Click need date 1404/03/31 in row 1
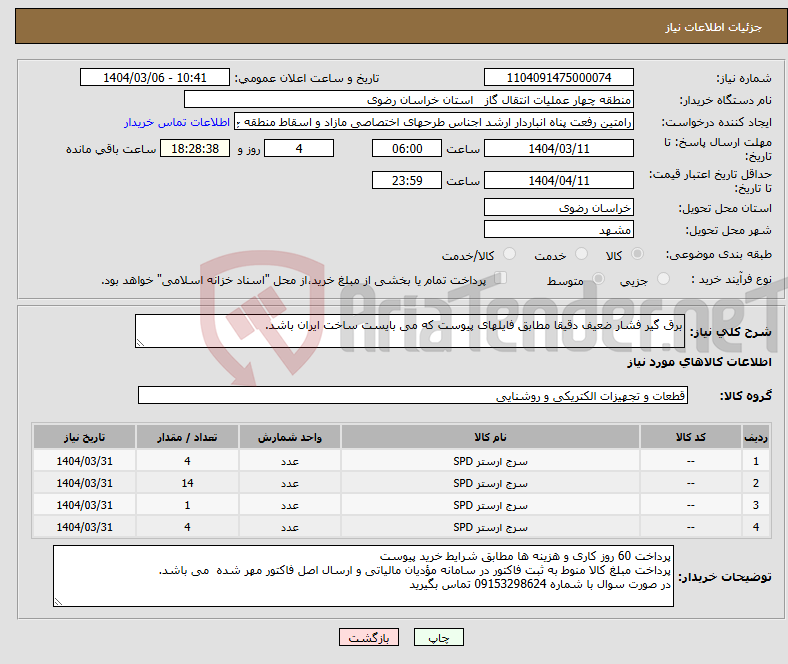 tap(84, 461)
